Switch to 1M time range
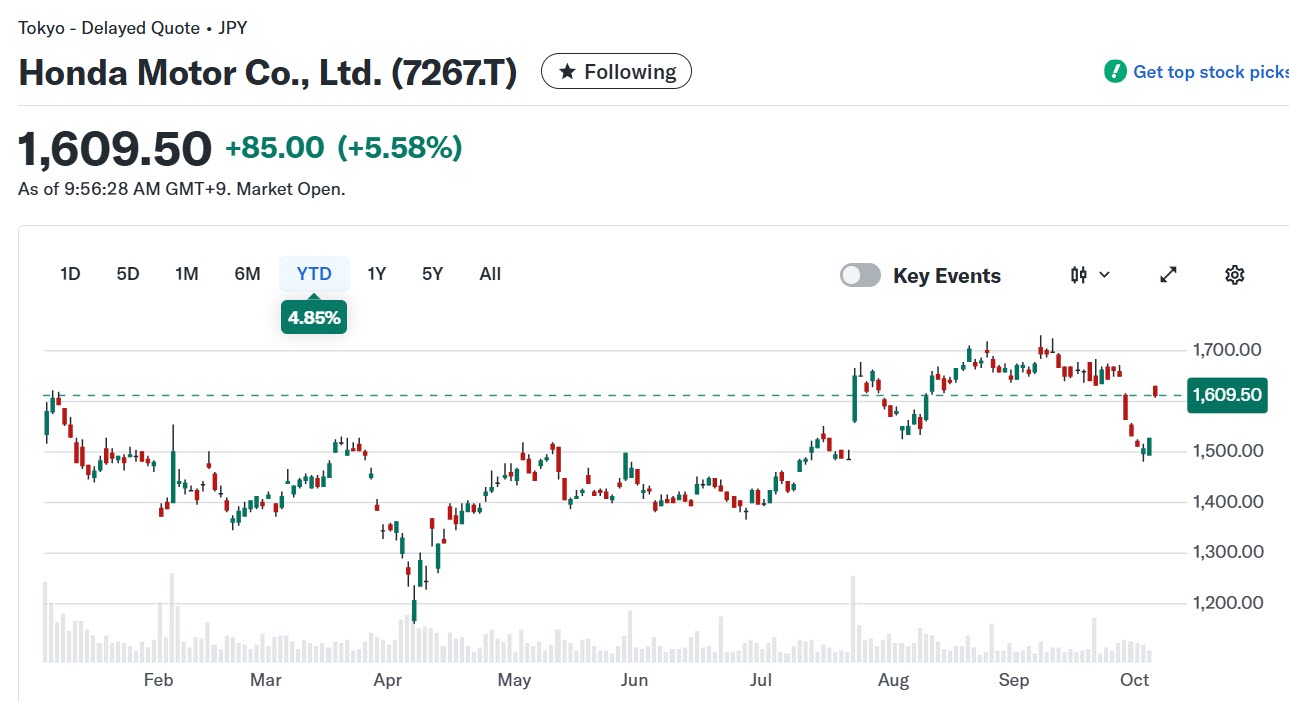This screenshot has height=702, width=1289. (x=187, y=274)
